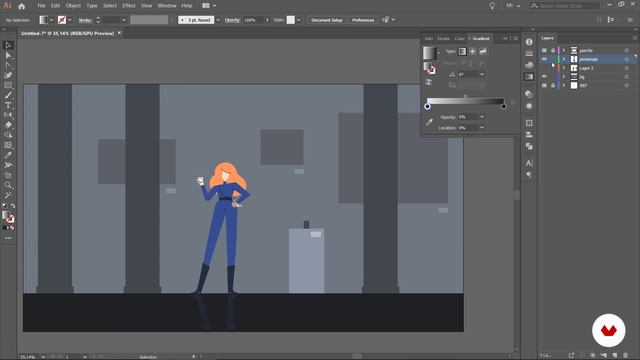Toggle lock on the parche layer

coord(553,50)
